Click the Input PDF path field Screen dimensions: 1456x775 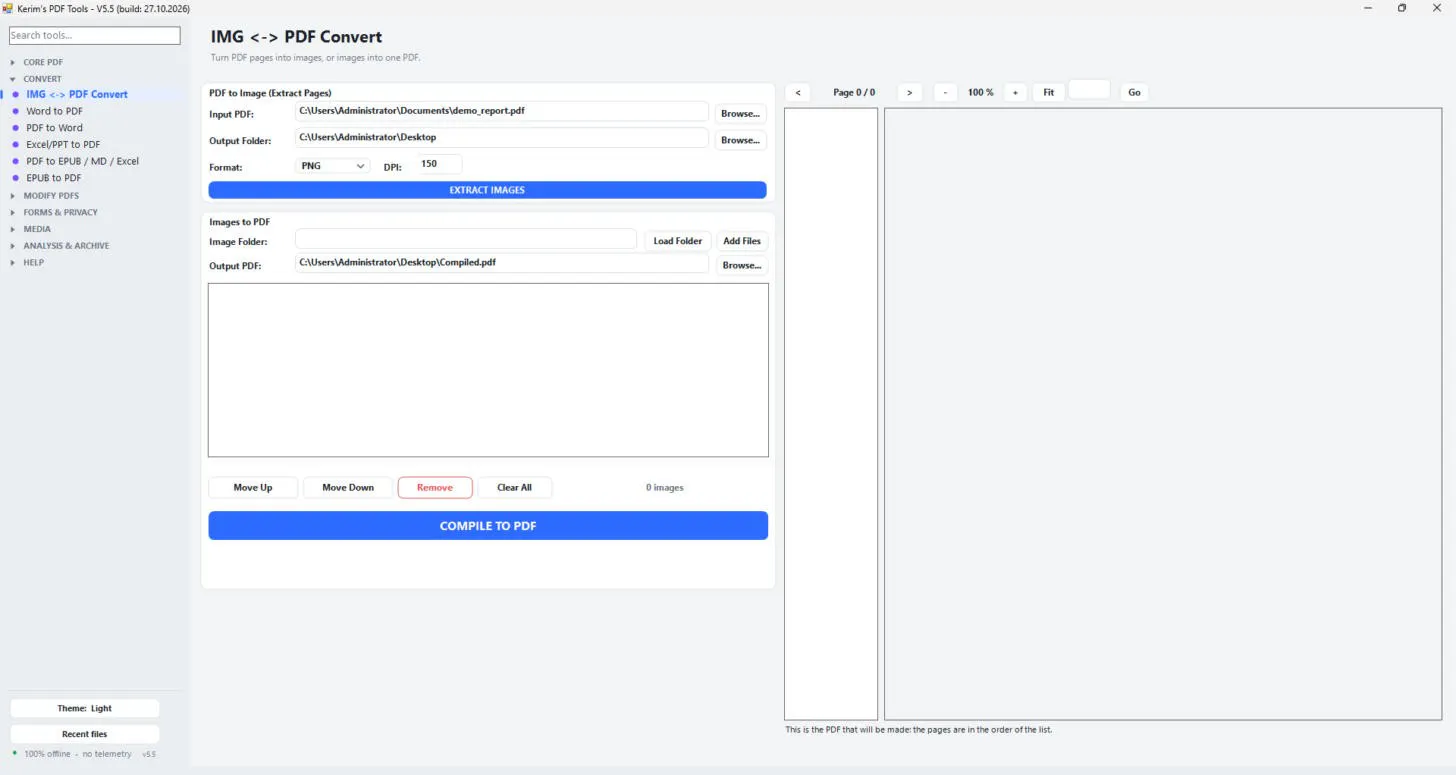click(502, 111)
